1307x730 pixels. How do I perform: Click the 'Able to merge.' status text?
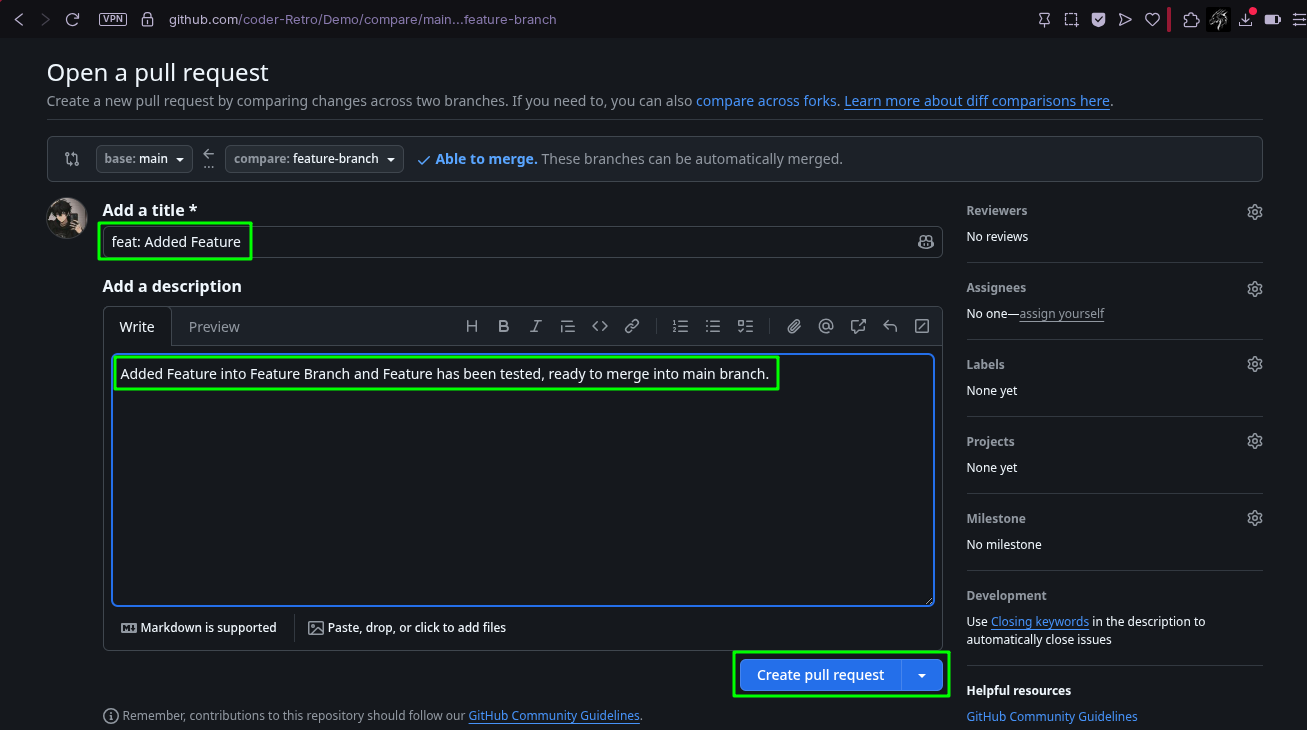pos(486,159)
